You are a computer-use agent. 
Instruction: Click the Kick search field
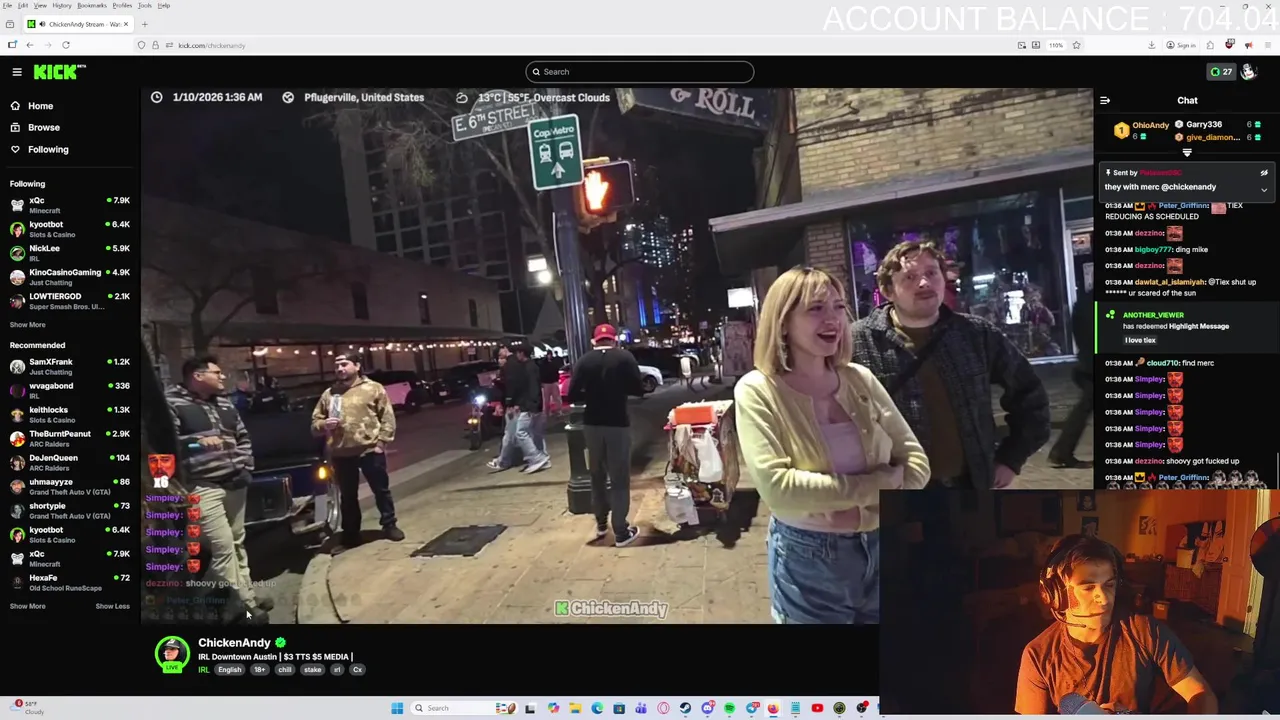coord(640,72)
